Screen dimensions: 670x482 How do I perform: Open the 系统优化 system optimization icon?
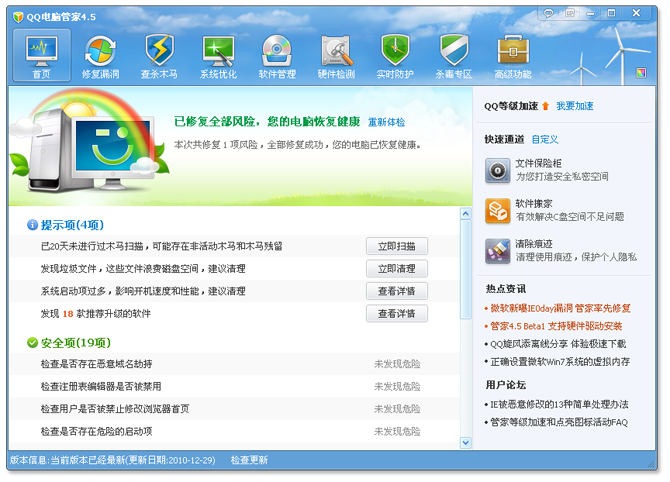point(218,56)
